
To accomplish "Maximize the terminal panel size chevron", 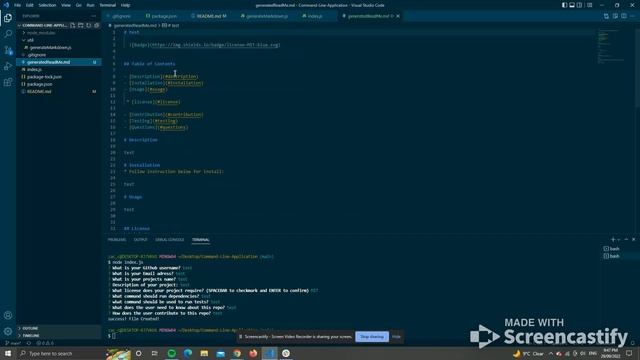I will 626,240.
